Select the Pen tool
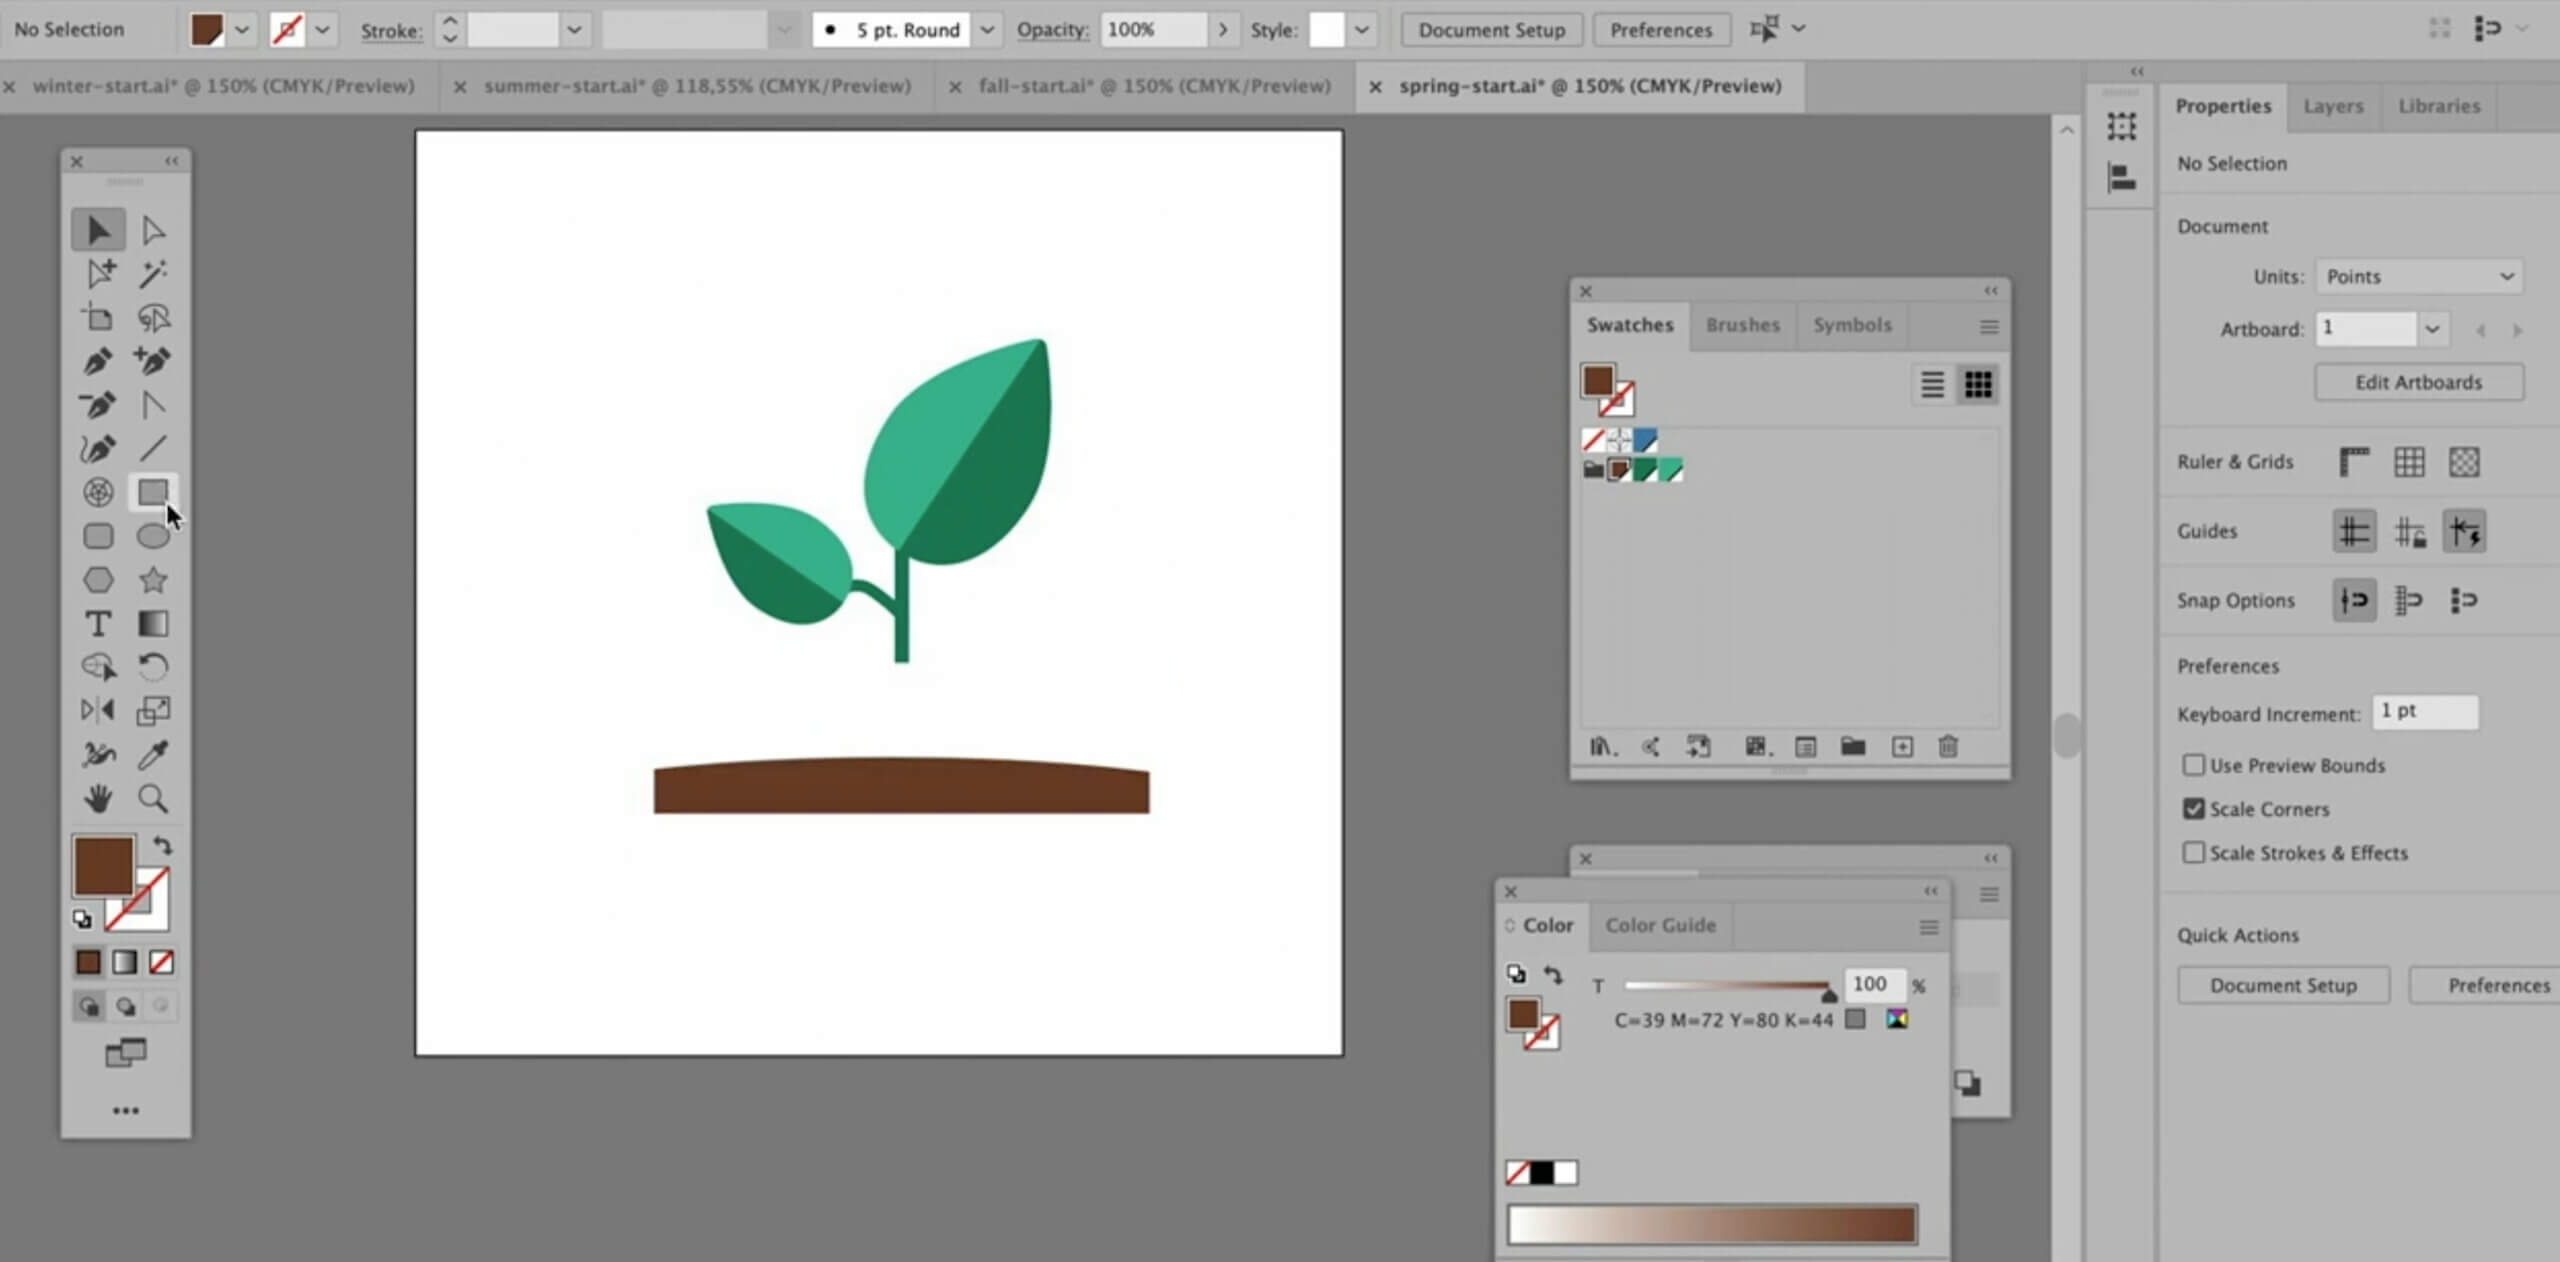2560x1262 pixels. pyautogui.click(x=97, y=361)
